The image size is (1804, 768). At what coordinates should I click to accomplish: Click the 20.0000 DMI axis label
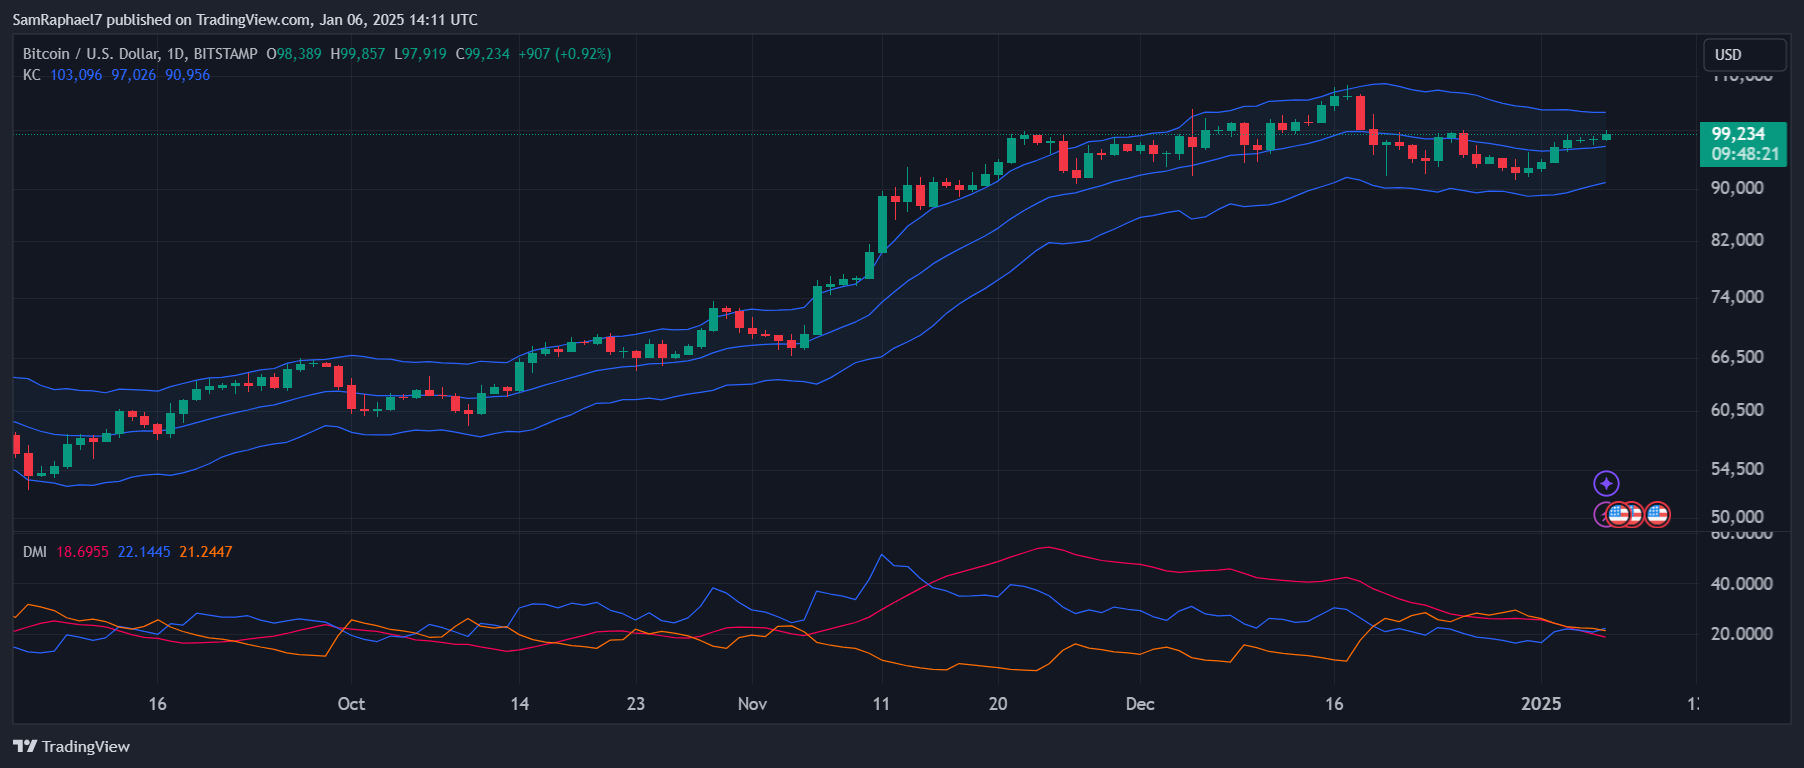point(1741,634)
